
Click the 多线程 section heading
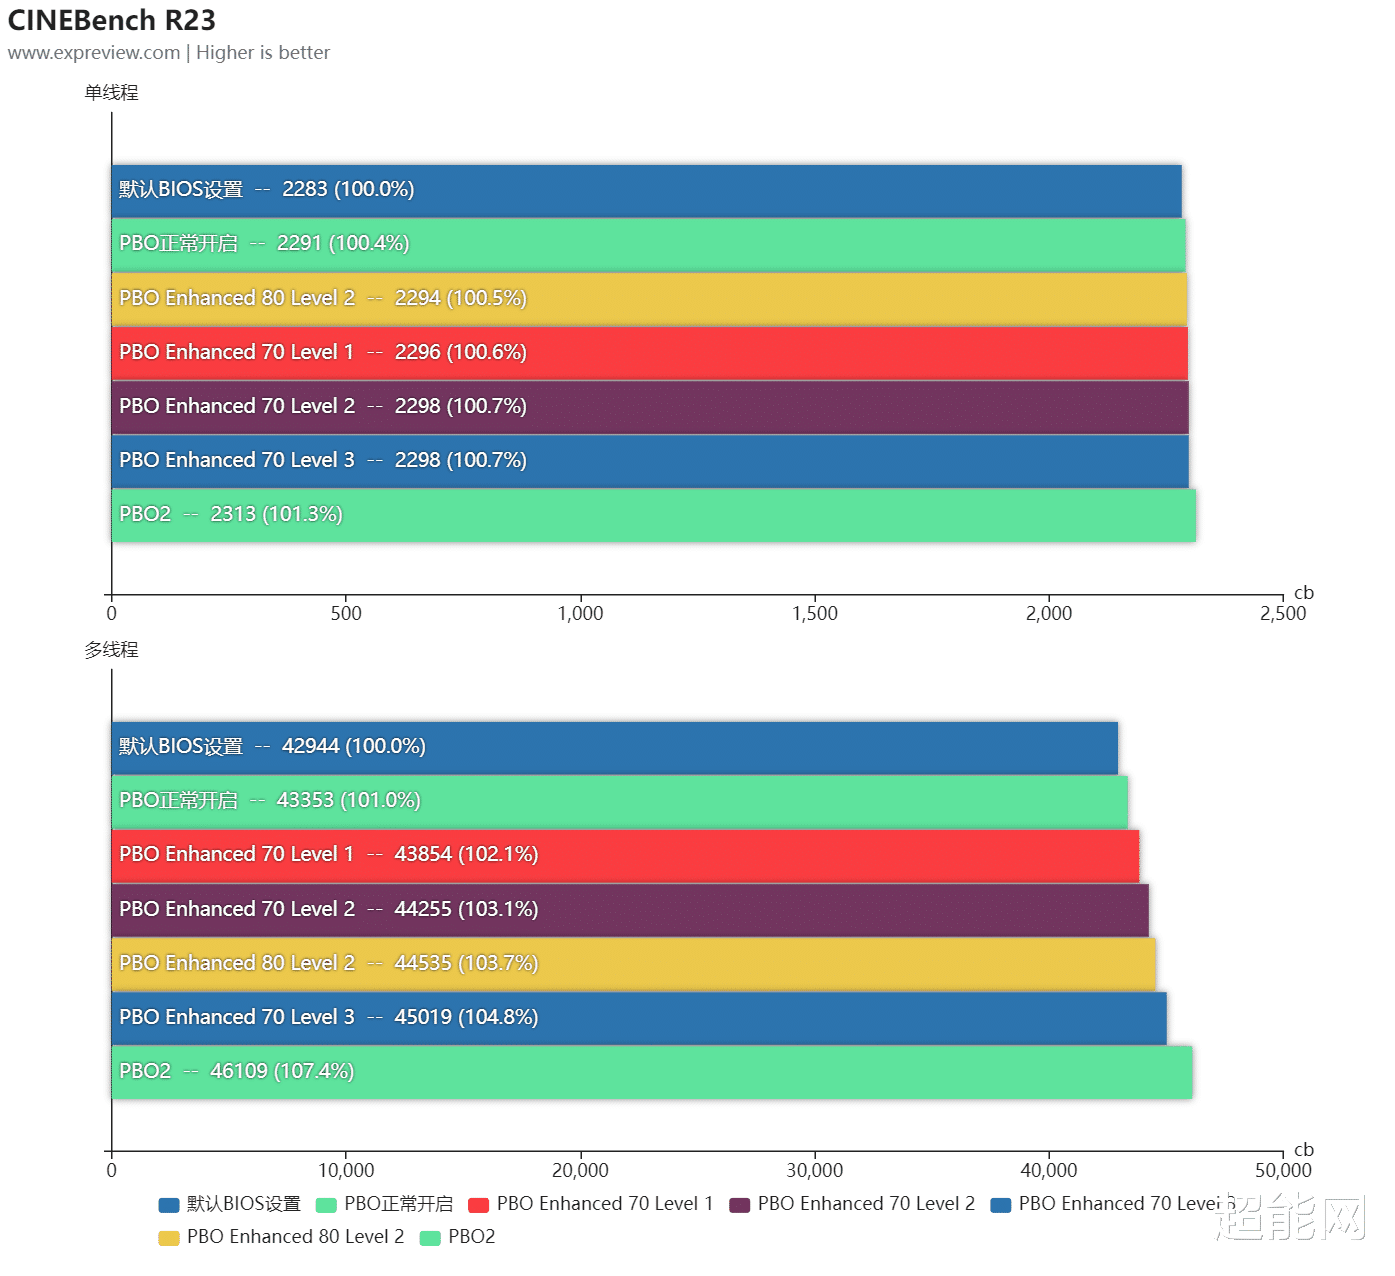pyautogui.click(x=111, y=650)
